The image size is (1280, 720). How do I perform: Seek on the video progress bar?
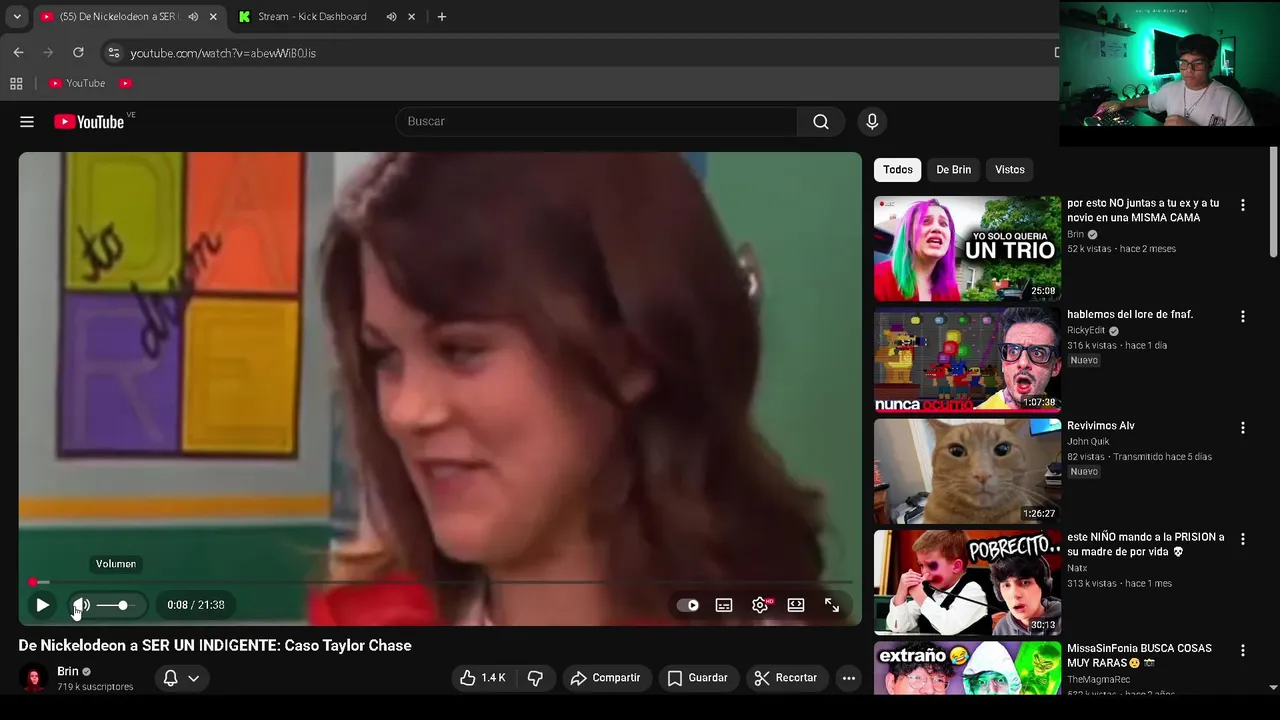[440, 582]
